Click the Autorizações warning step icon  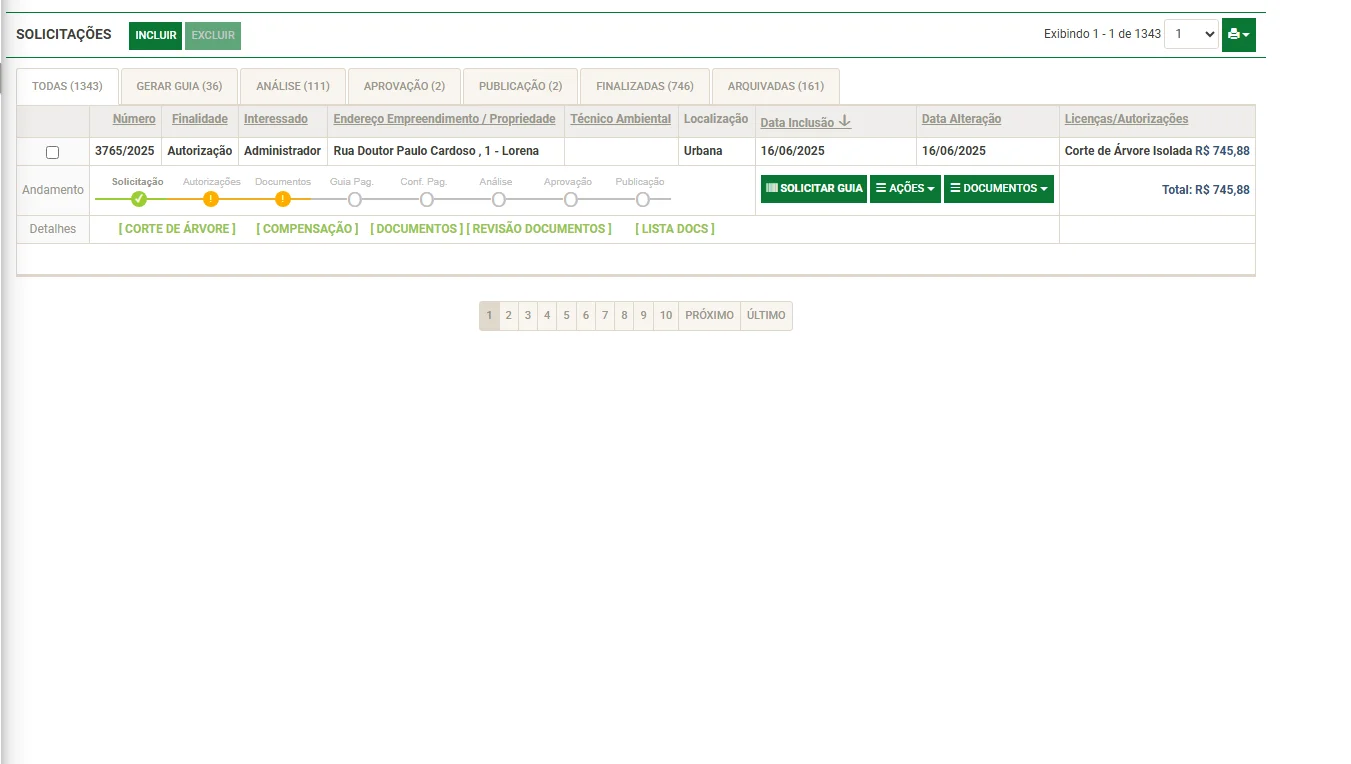click(x=211, y=199)
